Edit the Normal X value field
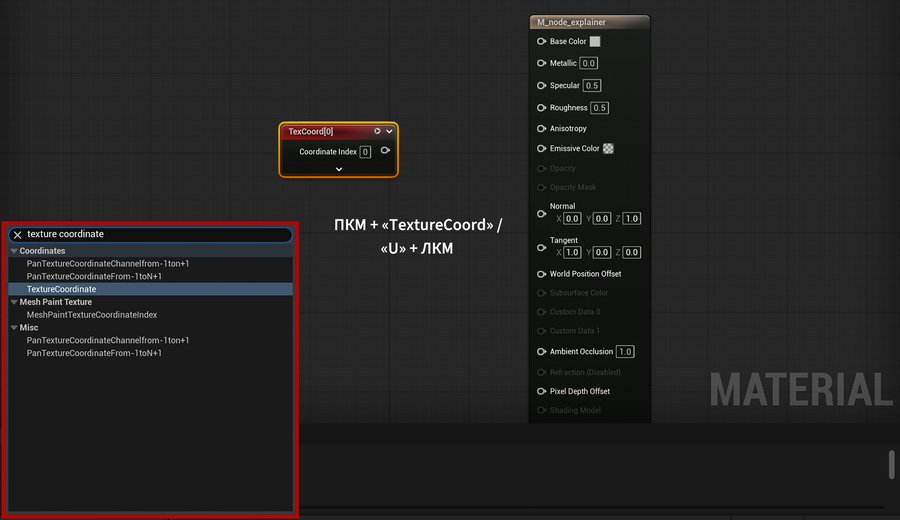Screen dimensions: 900x520 (x=572, y=219)
